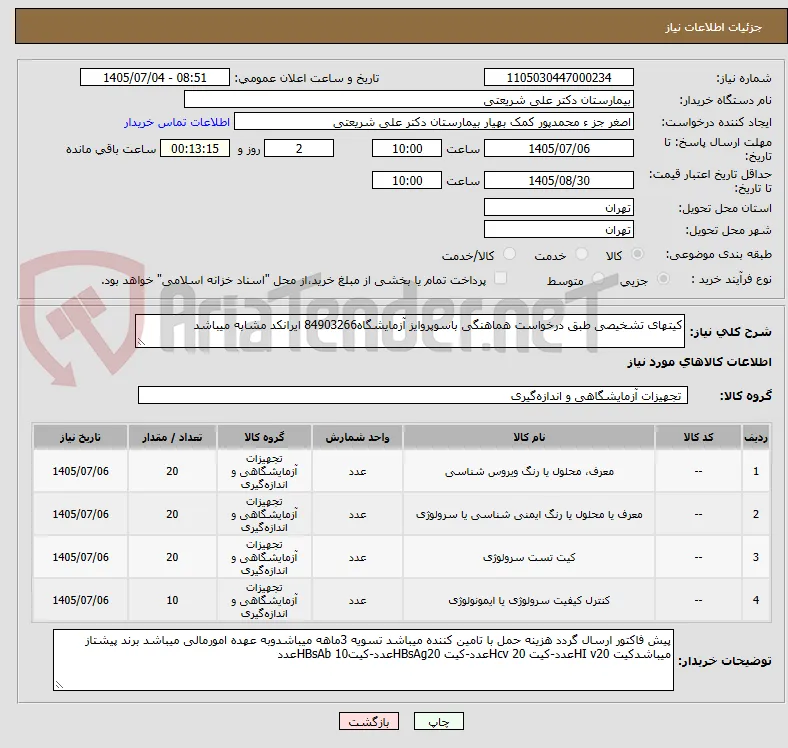Click resize grip of شرح کلی نیاز box
Image resolution: width=788 pixels, height=748 pixels.
(x=141, y=342)
